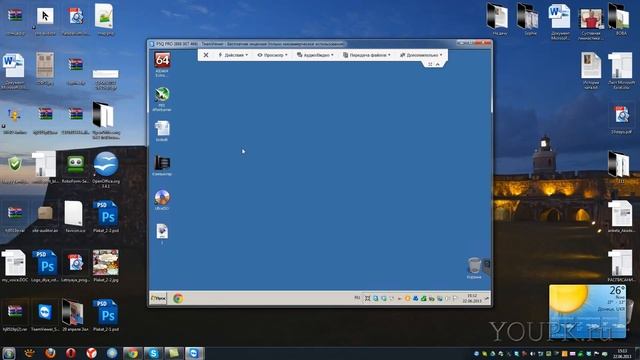Open the 28 апреля photo folder icon
Viewport: 640px width, 360px height.
75,316
